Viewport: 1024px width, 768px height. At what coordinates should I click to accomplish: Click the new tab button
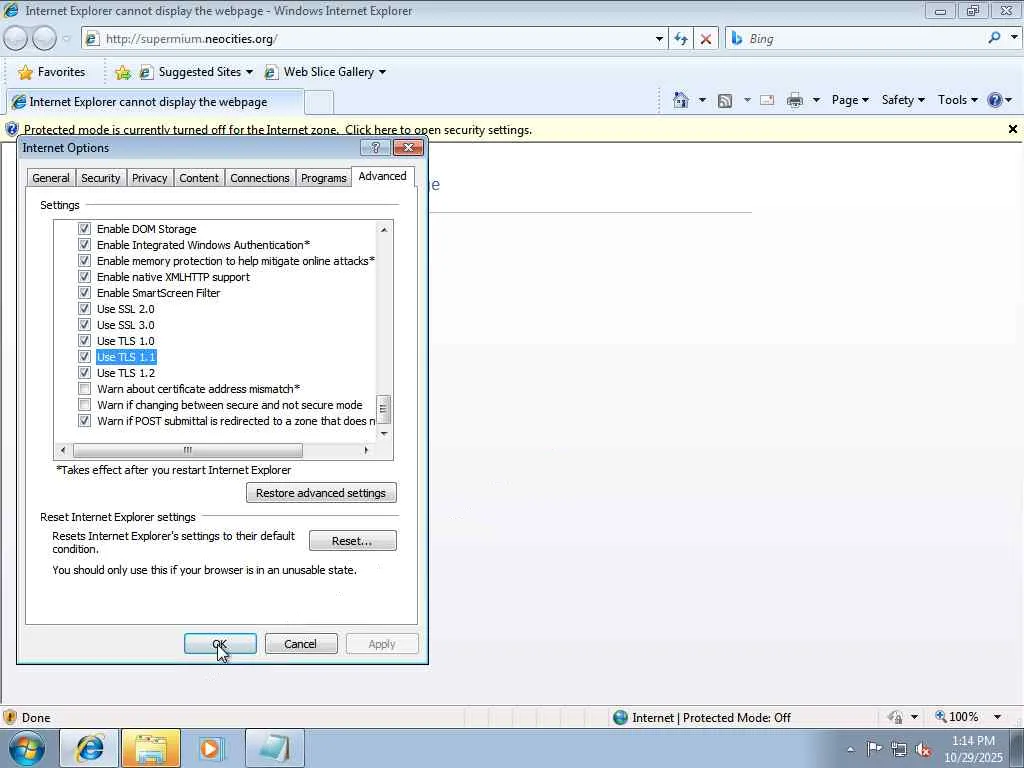pyautogui.click(x=319, y=103)
